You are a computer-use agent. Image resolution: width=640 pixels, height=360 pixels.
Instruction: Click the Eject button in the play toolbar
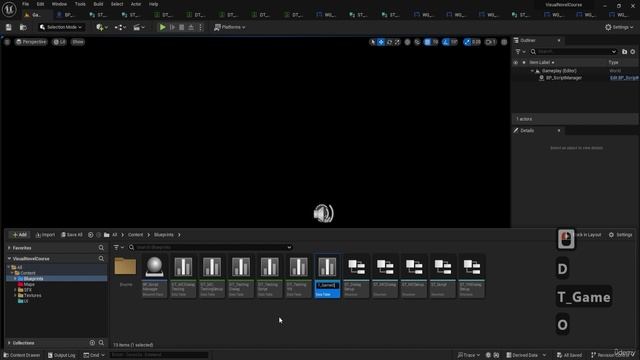tap(191, 27)
